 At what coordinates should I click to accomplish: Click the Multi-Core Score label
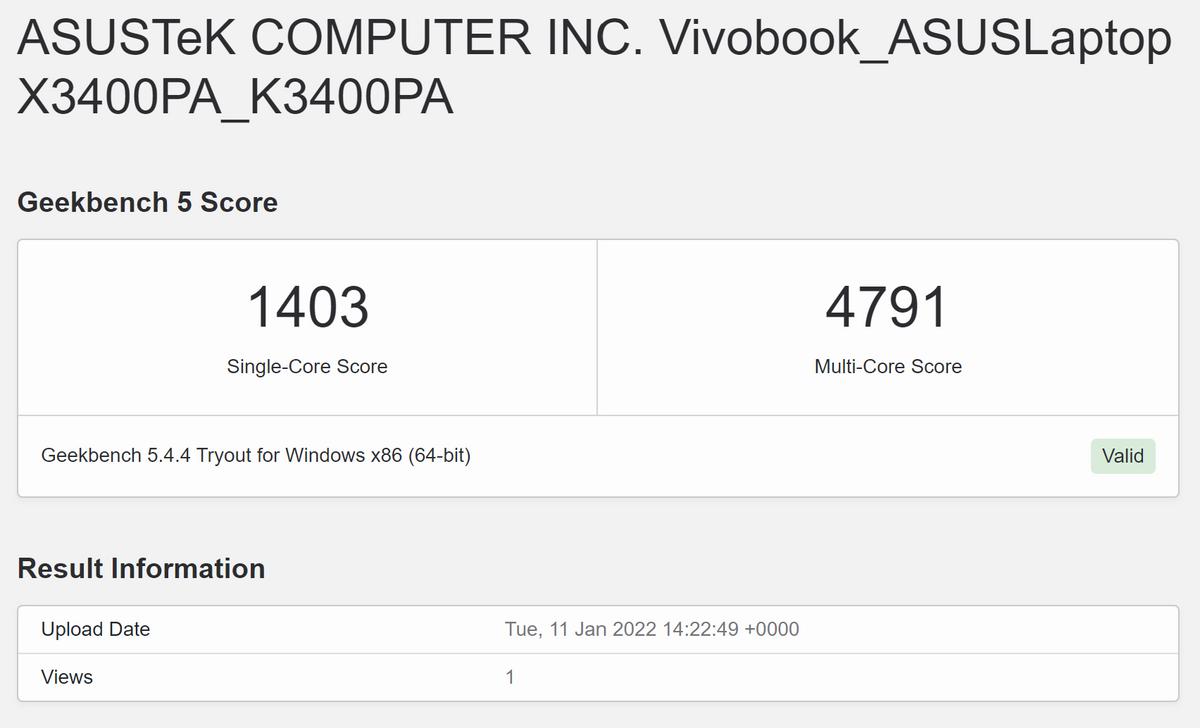[888, 366]
